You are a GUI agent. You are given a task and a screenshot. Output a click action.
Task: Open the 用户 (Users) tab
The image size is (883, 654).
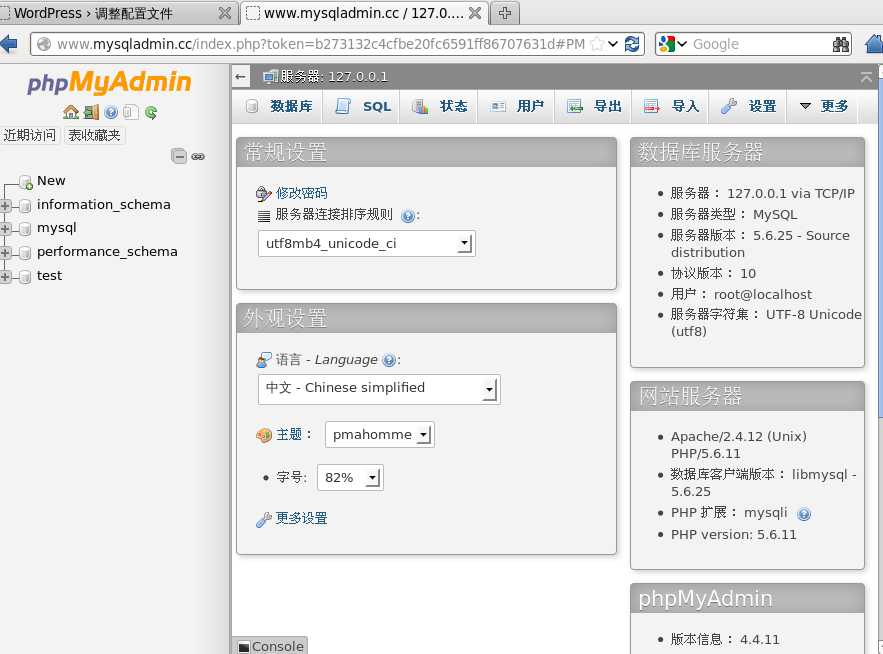pos(516,106)
